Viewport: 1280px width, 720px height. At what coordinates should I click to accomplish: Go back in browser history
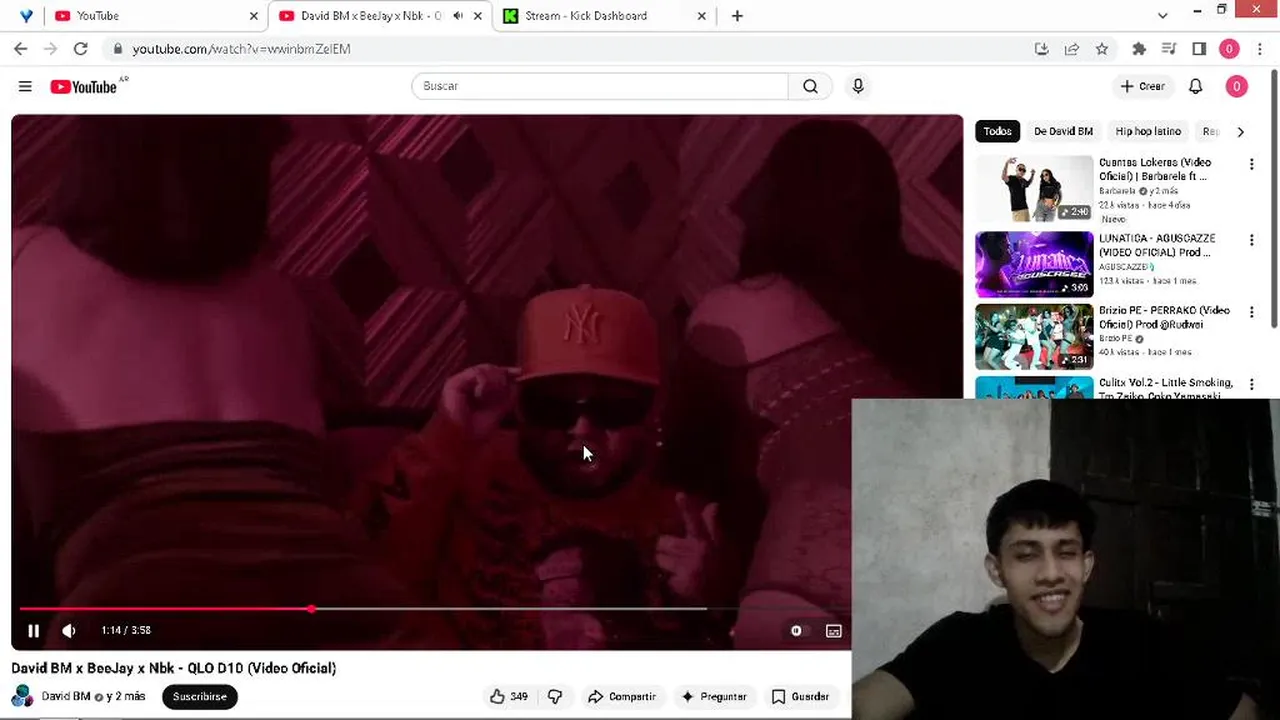click(x=20, y=48)
